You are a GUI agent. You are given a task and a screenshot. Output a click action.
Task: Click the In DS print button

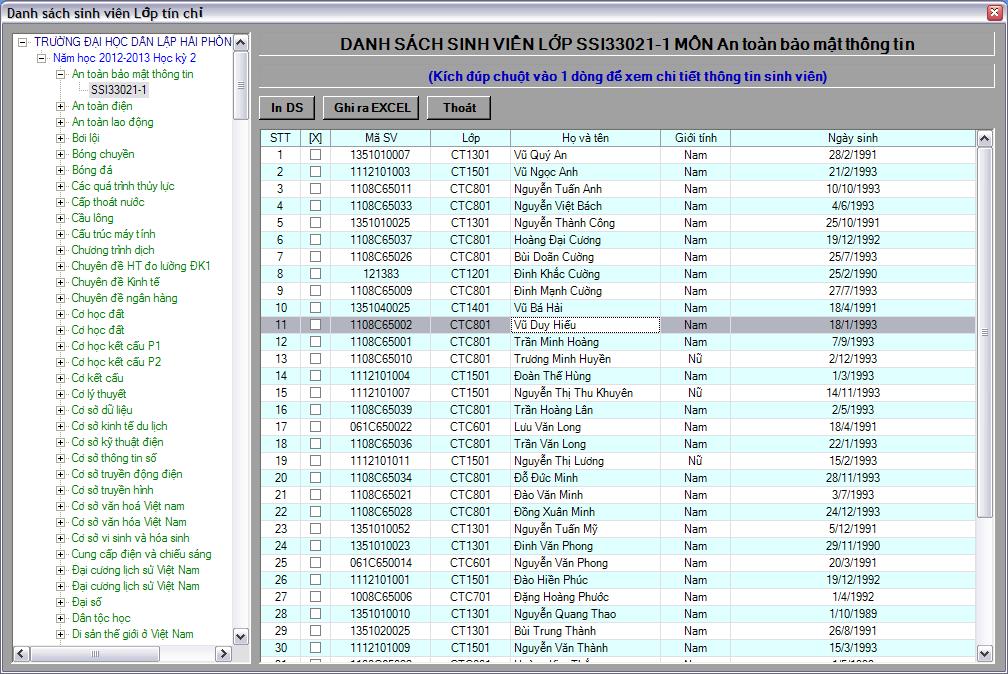287,108
